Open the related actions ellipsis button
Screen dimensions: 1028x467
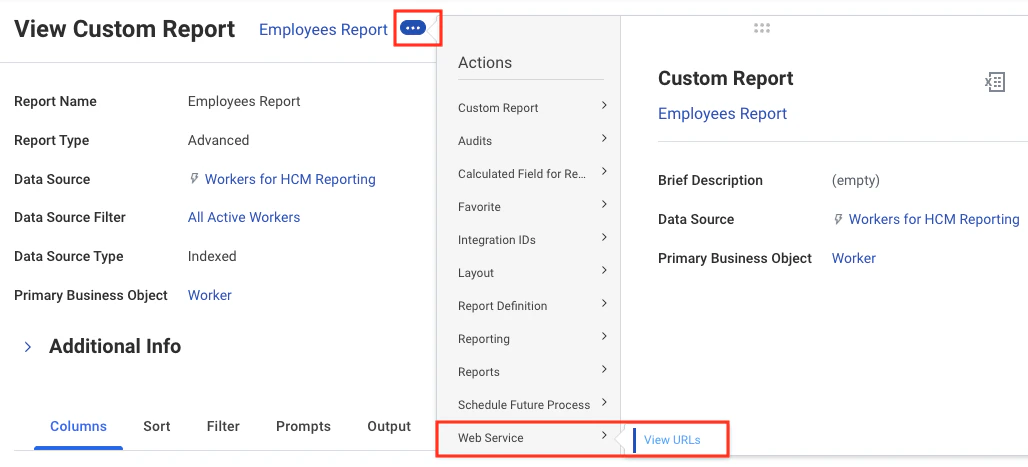coord(413,28)
